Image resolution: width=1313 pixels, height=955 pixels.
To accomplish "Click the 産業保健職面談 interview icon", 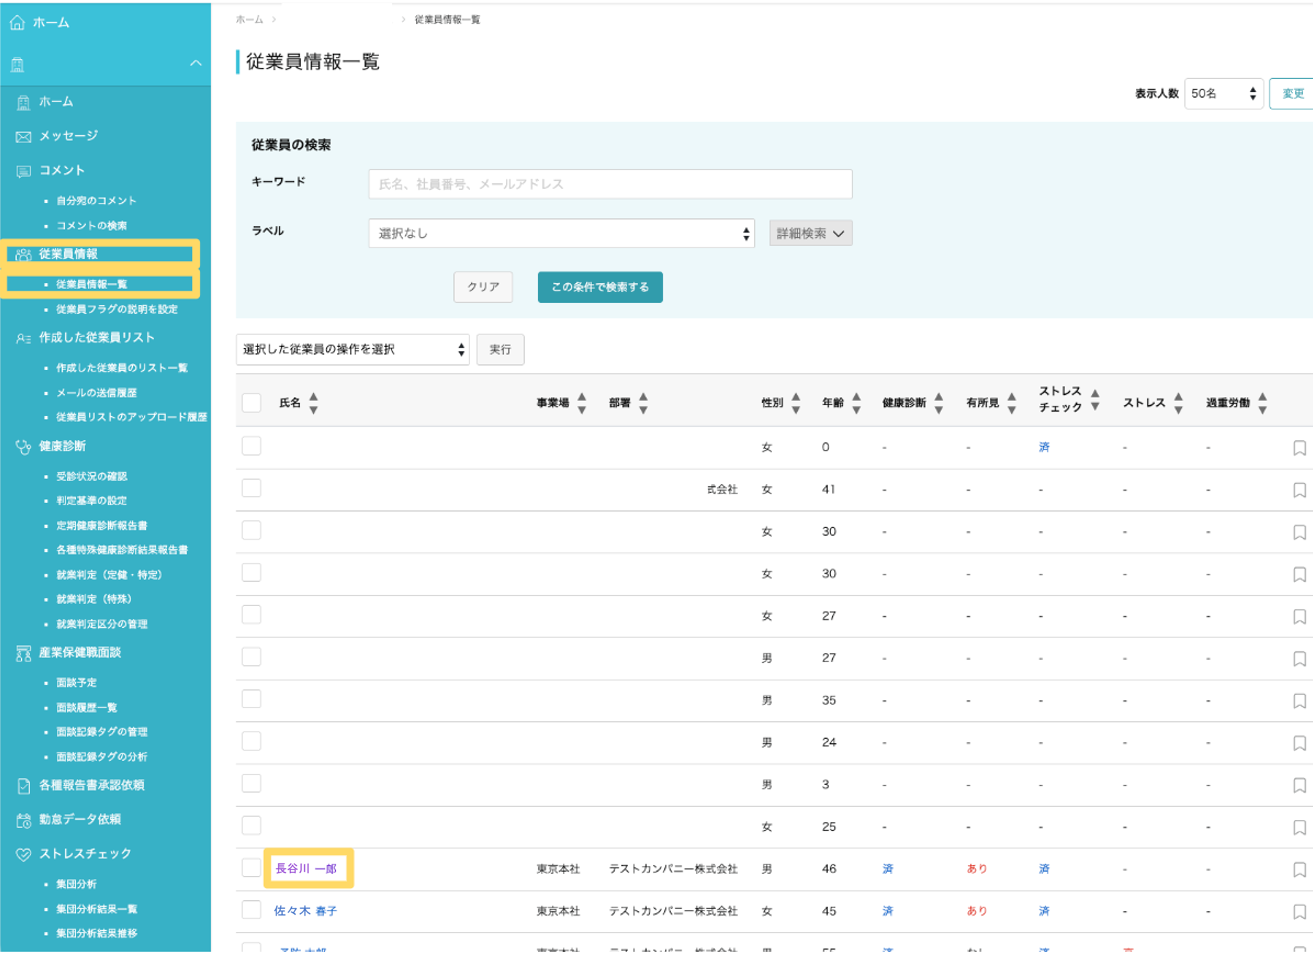I will point(23,653).
